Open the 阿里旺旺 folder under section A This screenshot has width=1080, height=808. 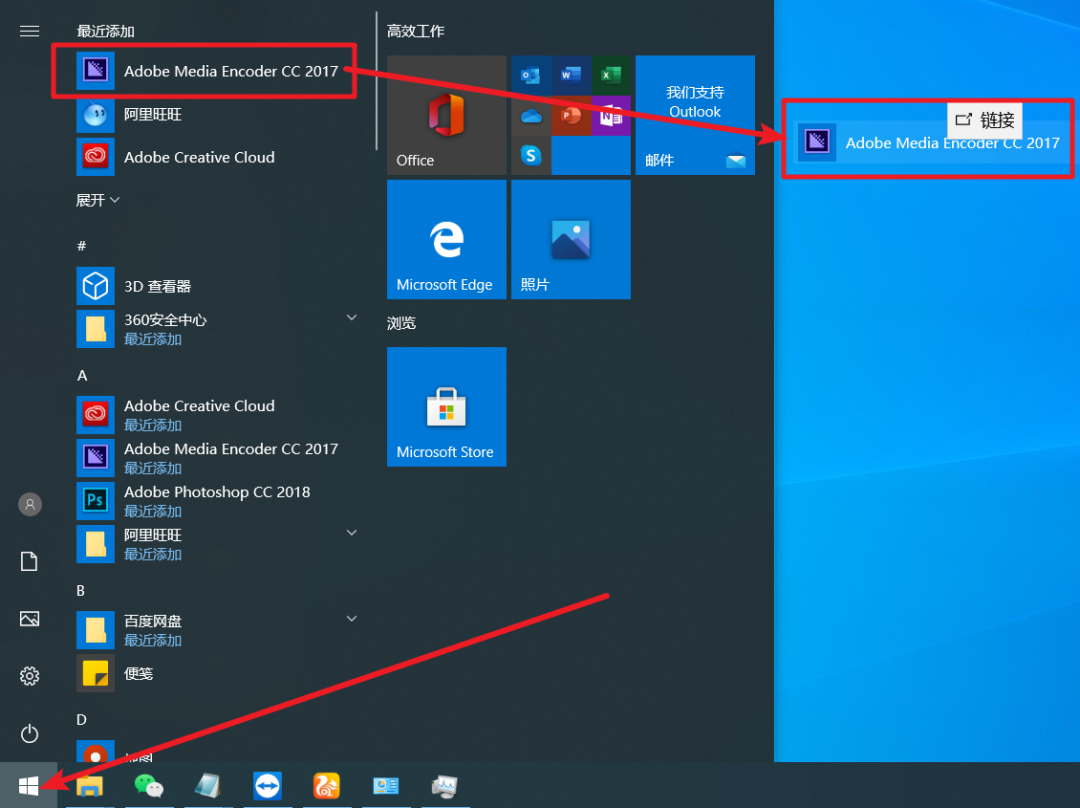click(217, 543)
